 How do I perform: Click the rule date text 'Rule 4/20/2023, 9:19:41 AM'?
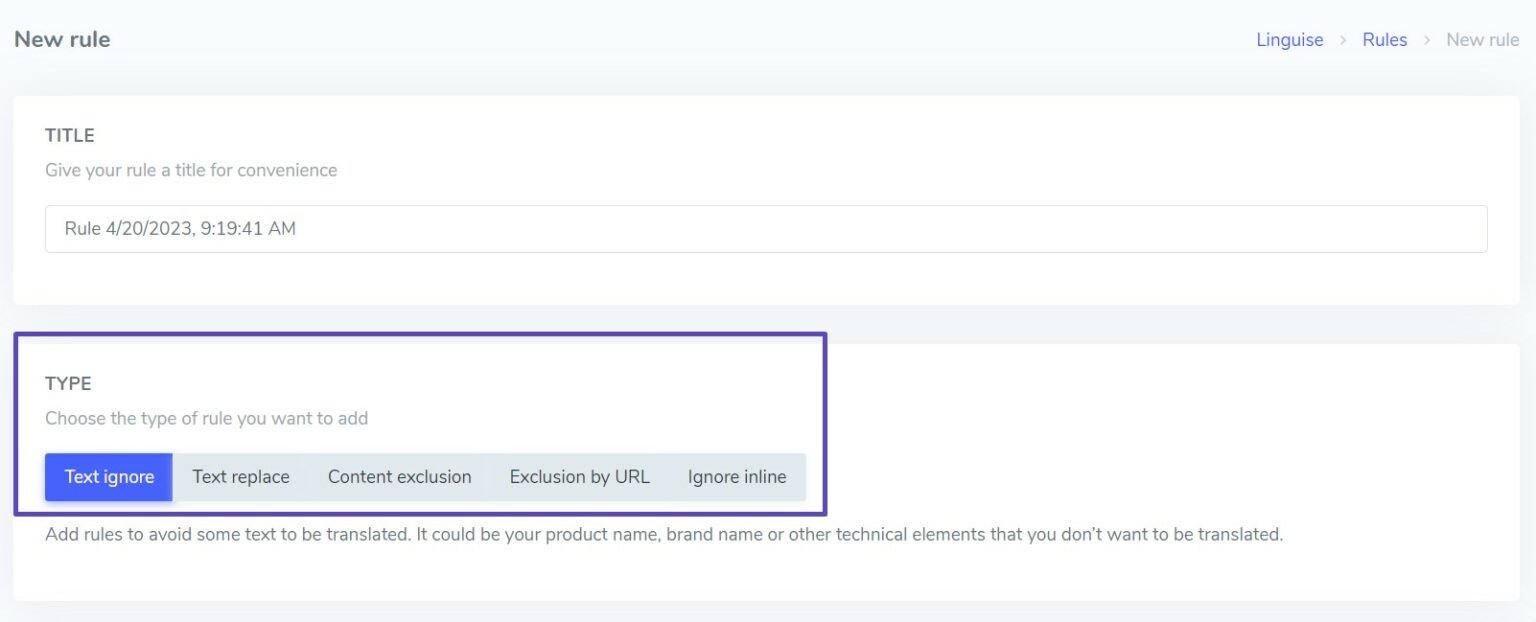[180, 229]
